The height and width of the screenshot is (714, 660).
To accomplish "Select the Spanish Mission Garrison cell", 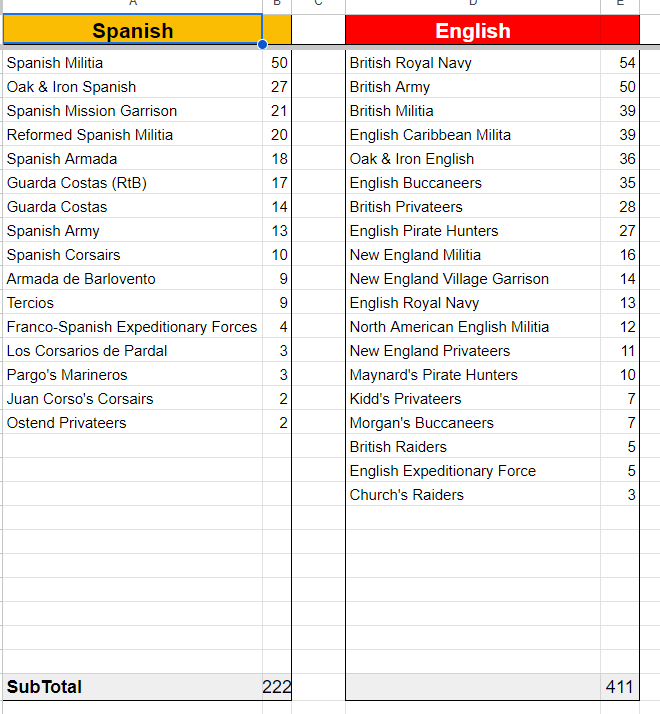I will 92,111.
